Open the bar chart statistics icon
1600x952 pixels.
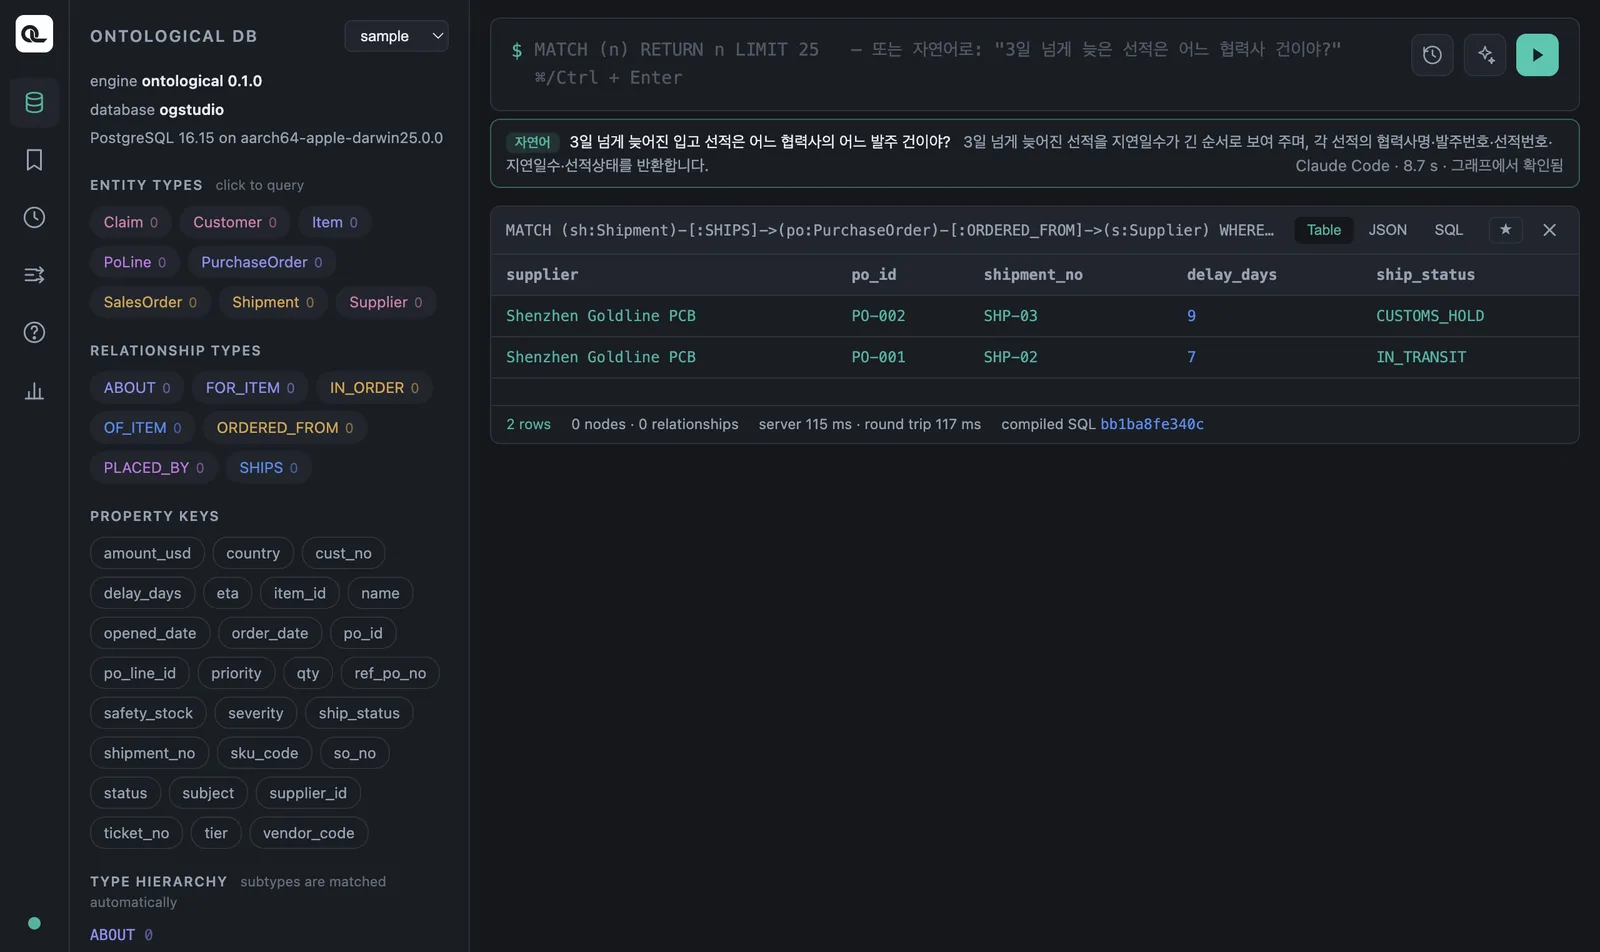click(34, 390)
